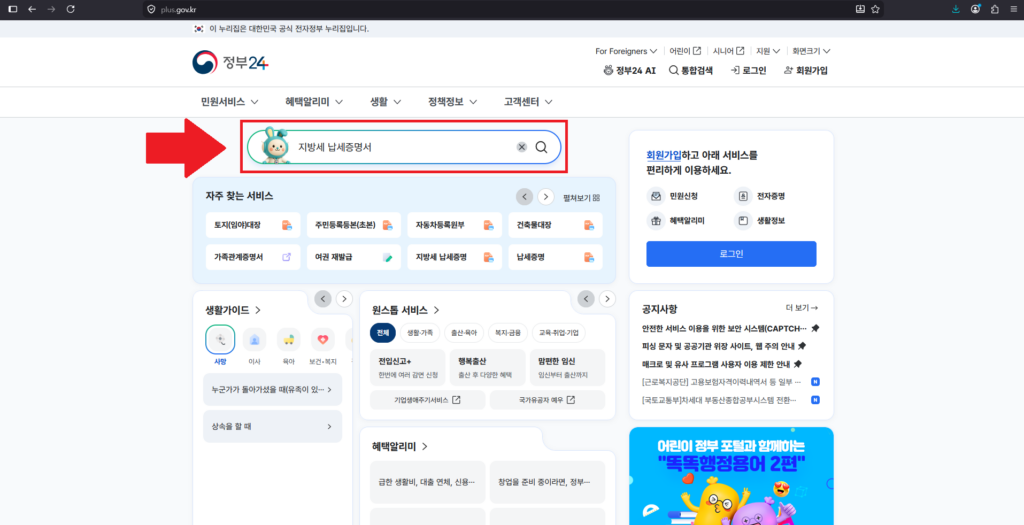Expand 혜택알리미 menu
This screenshot has height=525, width=1024.
pyautogui.click(x=316, y=102)
